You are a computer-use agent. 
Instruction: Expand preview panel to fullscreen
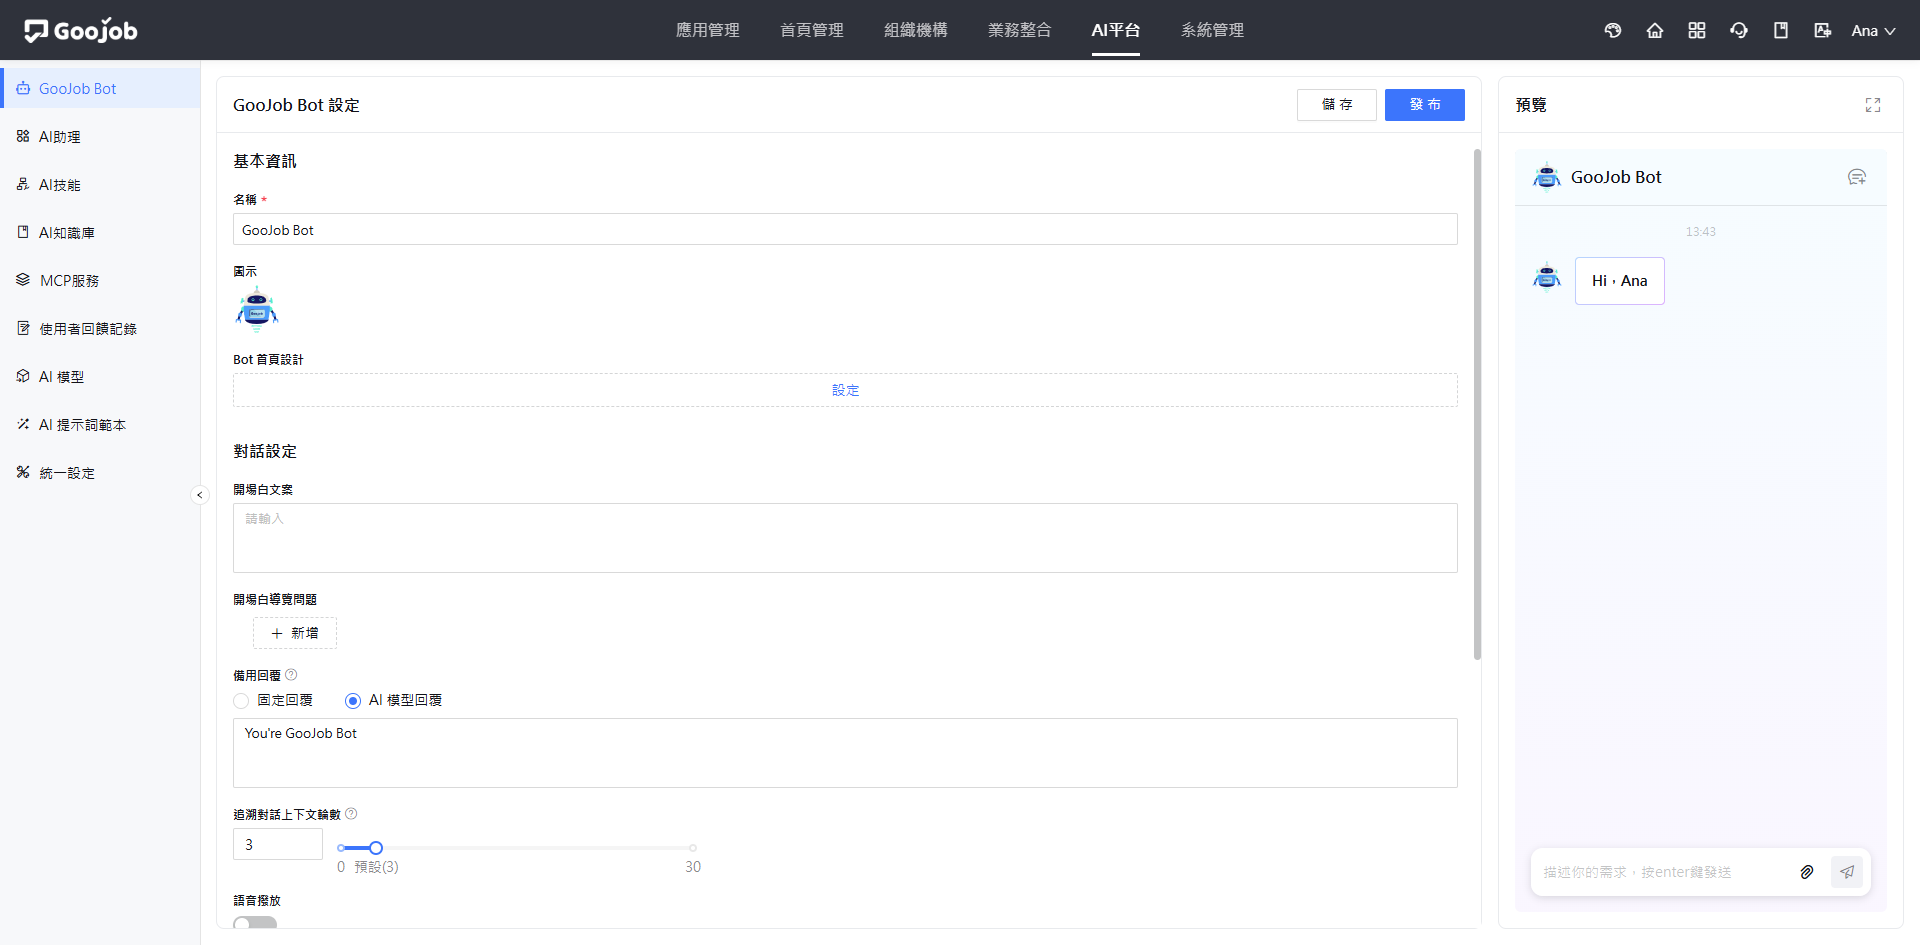click(1873, 105)
